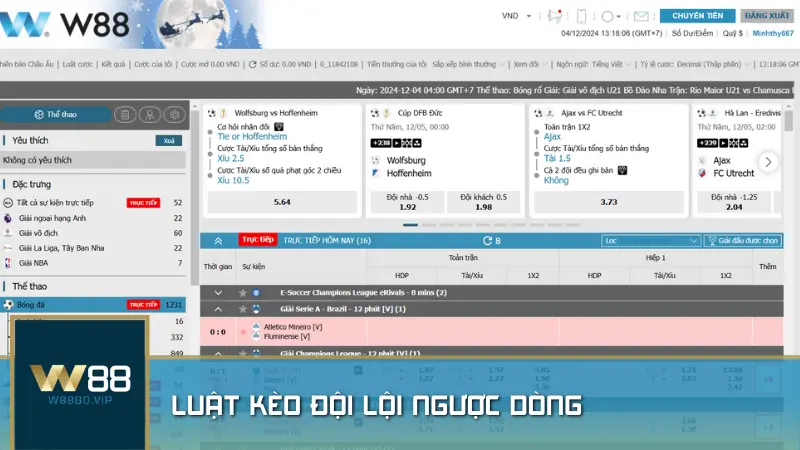Screen dimensions: 800x450
Task: Click the CHUYỂN TIỀN button
Action: [697, 16]
